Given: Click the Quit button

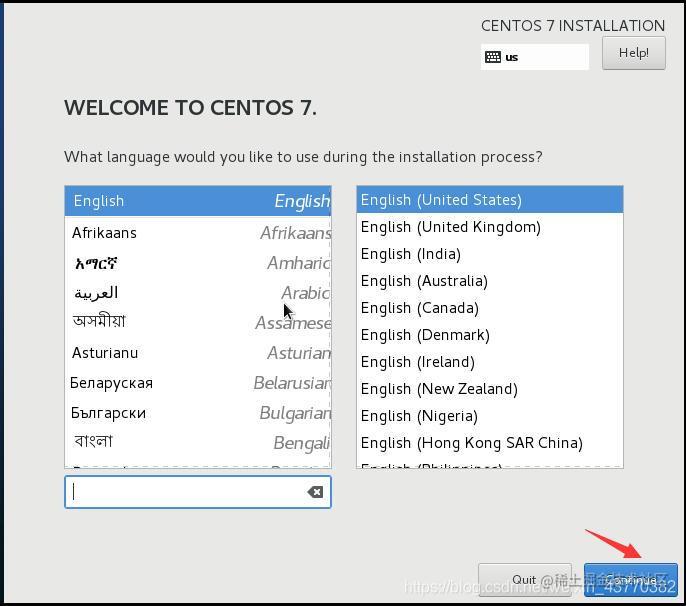Looking at the screenshot, I should click(x=525, y=580).
